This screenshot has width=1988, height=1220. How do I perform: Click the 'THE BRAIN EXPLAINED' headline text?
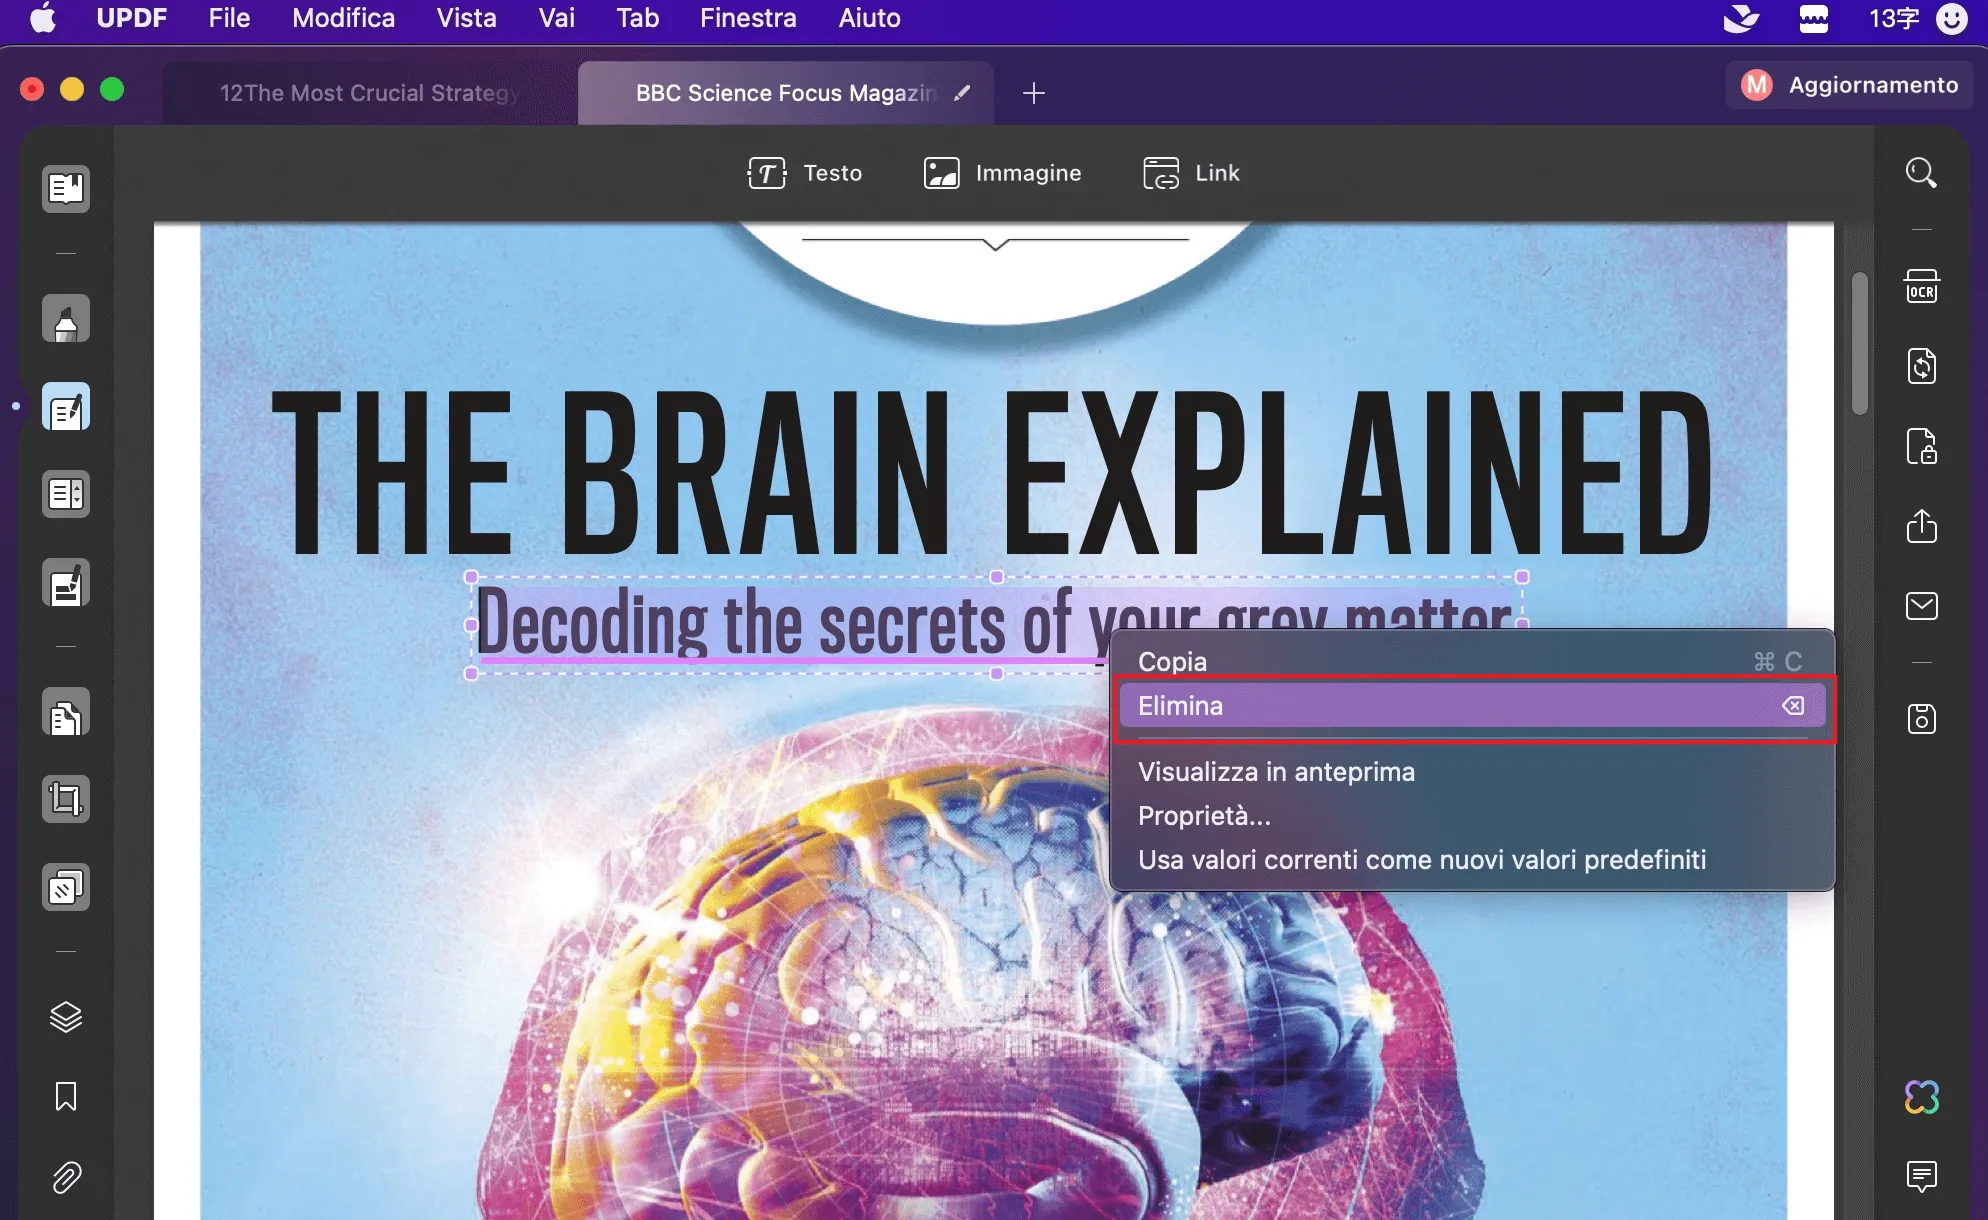(991, 471)
